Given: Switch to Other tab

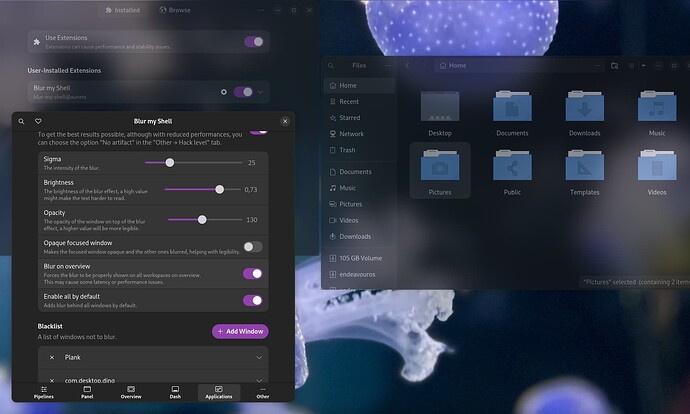Looking at the screenshot, I should click(263, 392).
